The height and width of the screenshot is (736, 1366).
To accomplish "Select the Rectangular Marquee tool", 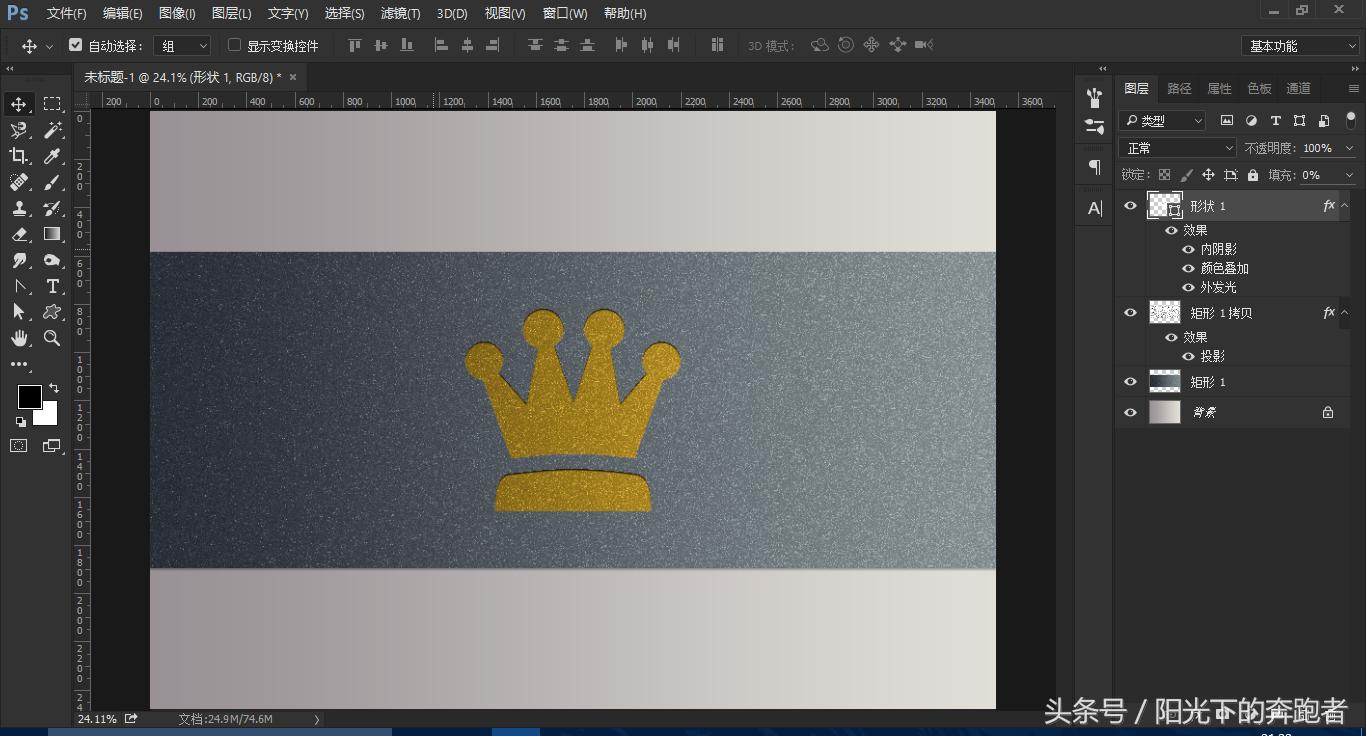I will point(52,104).
